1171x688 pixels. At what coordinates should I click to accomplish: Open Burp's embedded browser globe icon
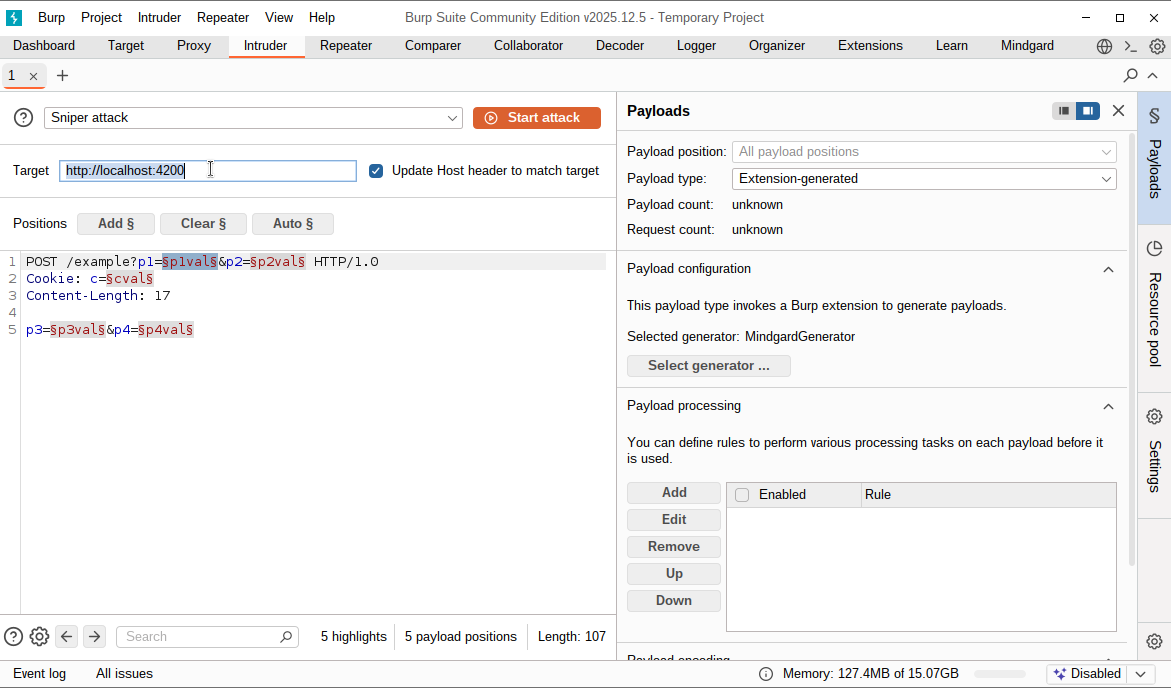point(1104,46)
